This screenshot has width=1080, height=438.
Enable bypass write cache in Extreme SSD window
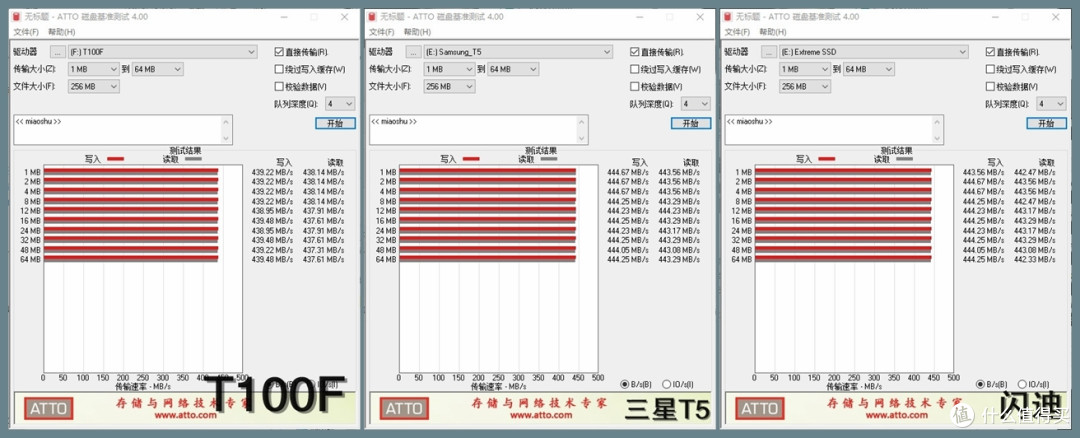point(990,69)
